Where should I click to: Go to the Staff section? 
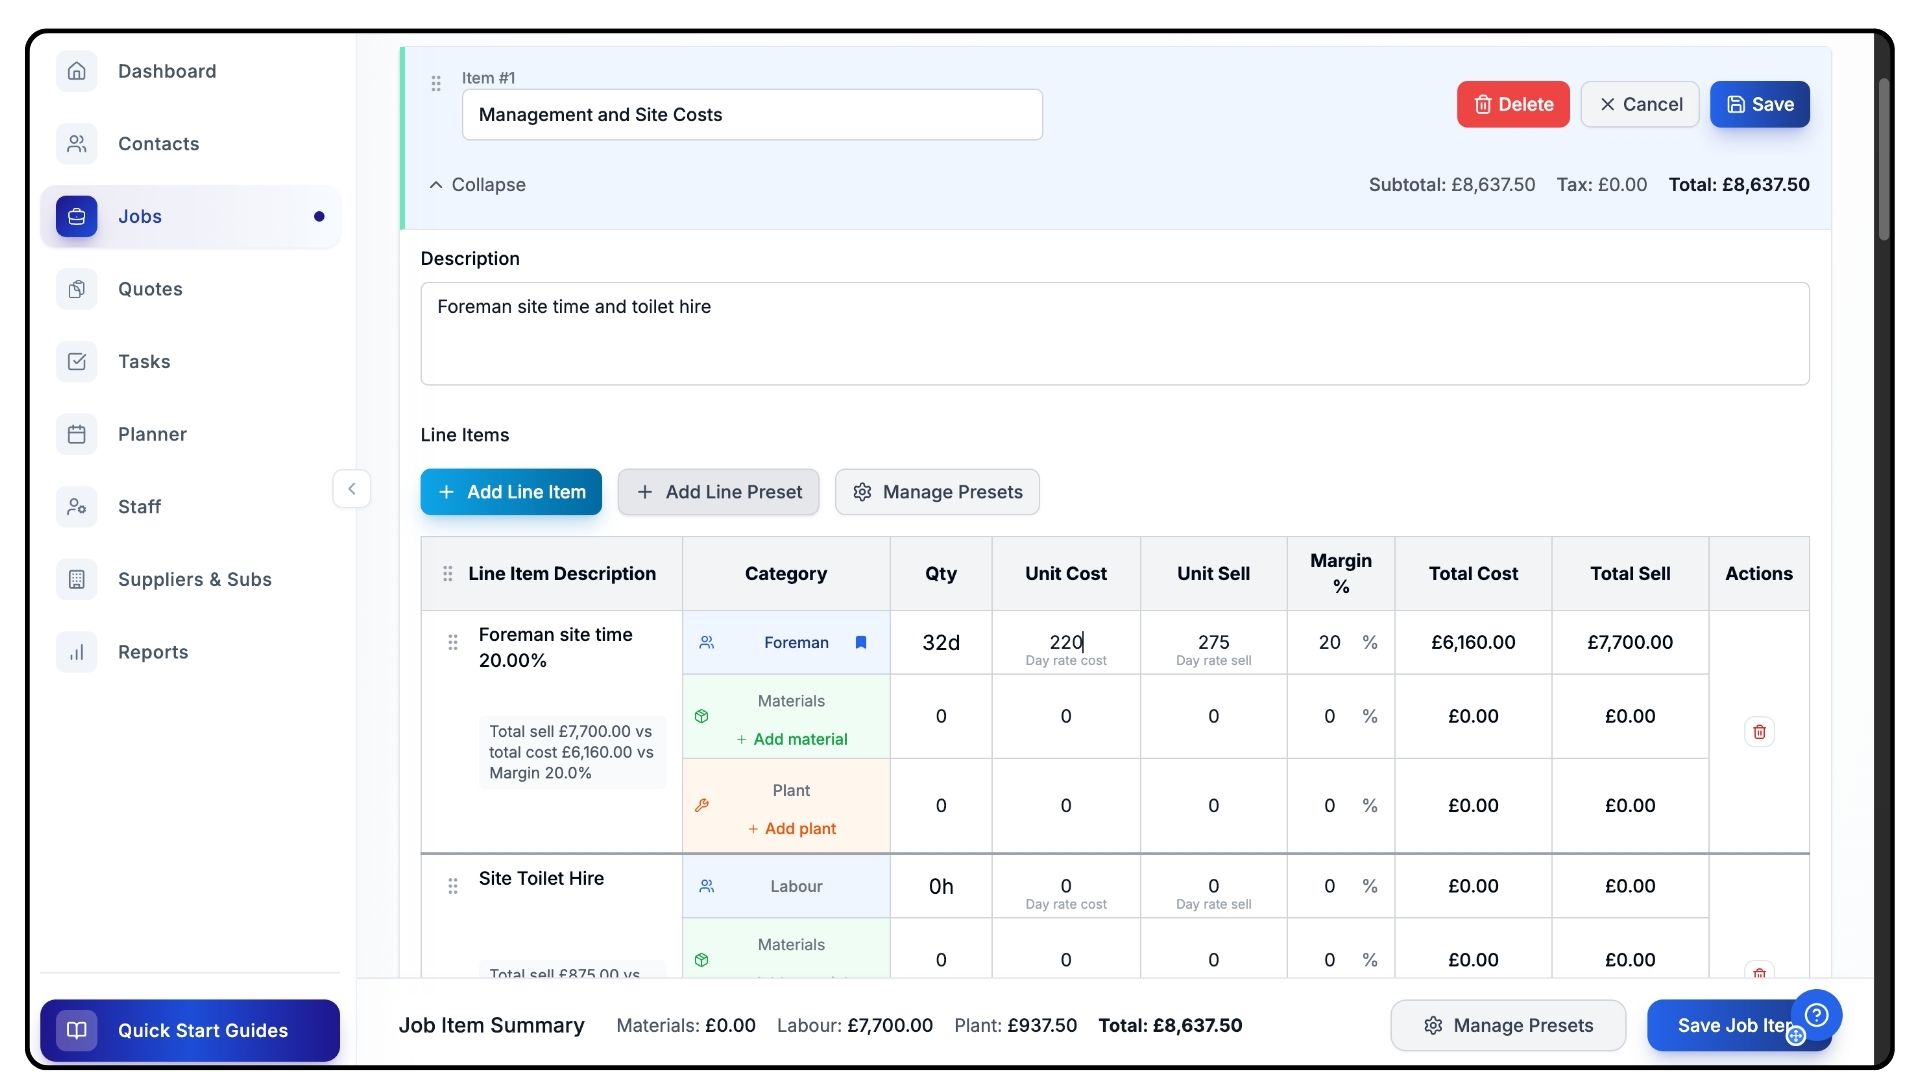[x=139, y=507]
